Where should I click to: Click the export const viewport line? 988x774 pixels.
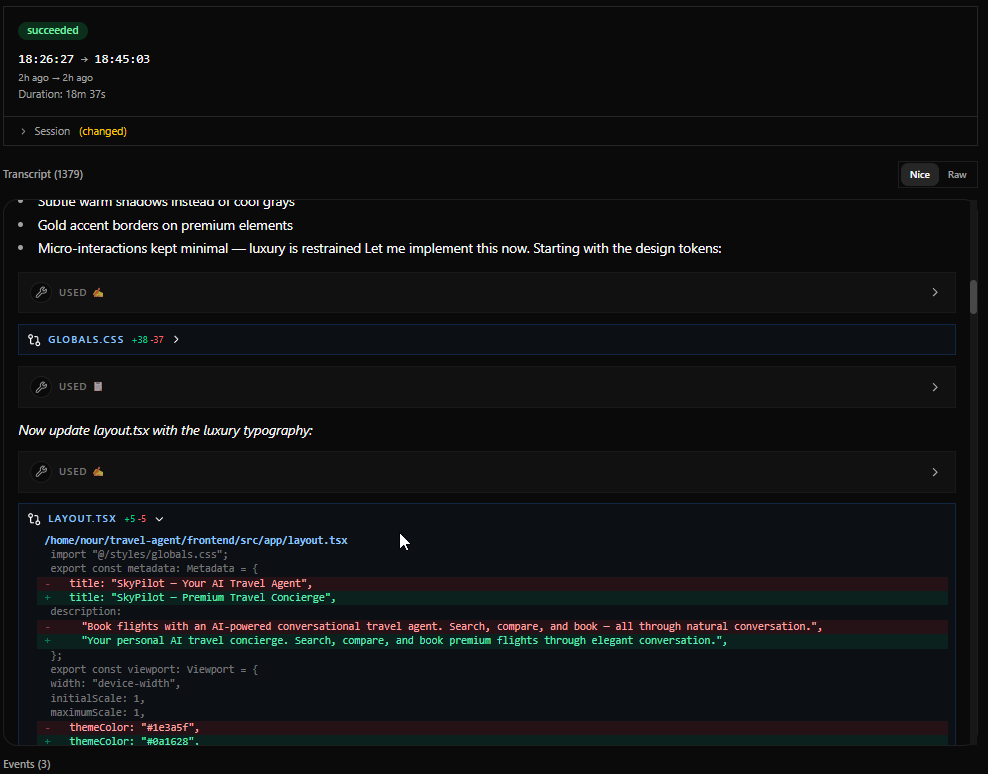click(154, 669)
